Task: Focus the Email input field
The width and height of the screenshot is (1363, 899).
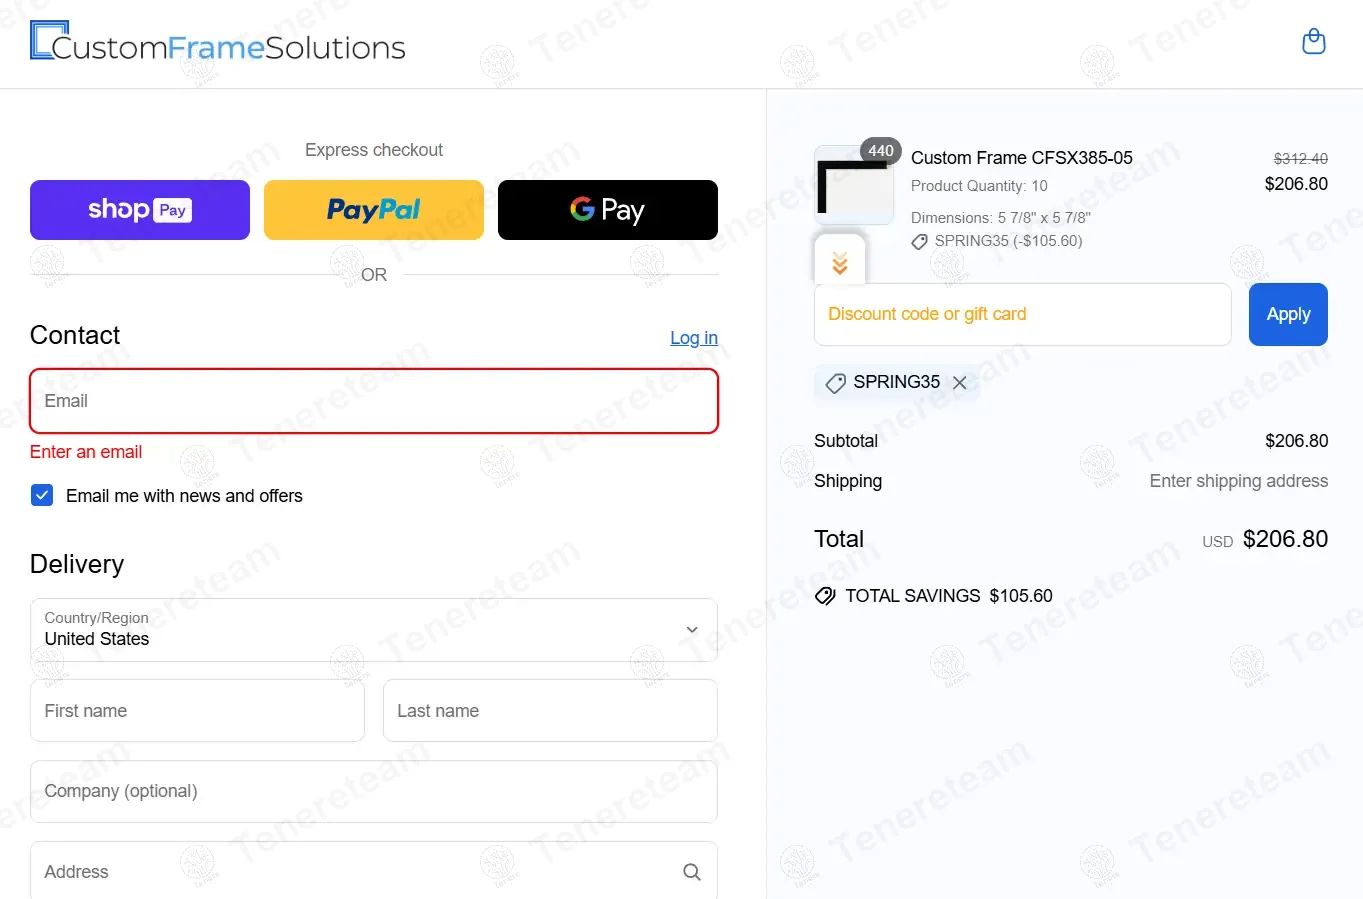Action: (x=374, y=401)
